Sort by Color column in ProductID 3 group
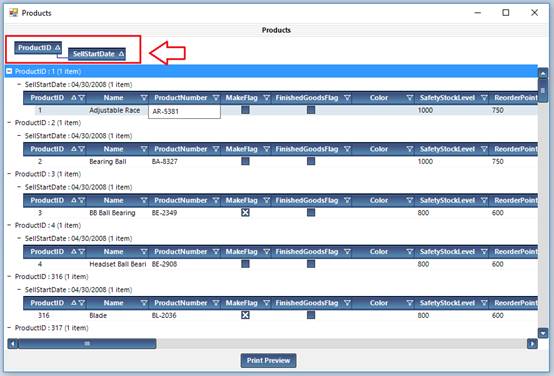554x376 pixels. [x=379, y=200]
